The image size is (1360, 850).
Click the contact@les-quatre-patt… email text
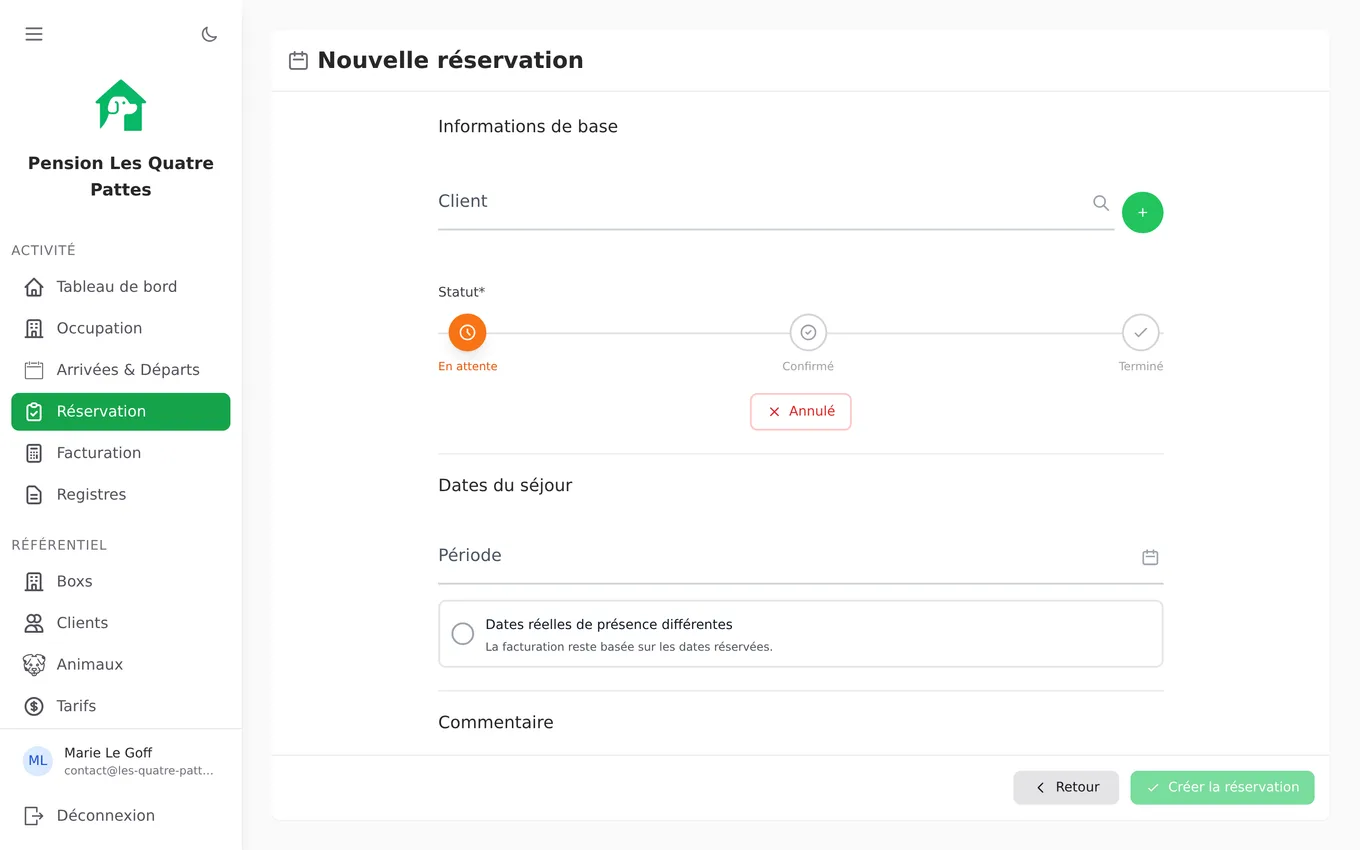pos(139,771)
